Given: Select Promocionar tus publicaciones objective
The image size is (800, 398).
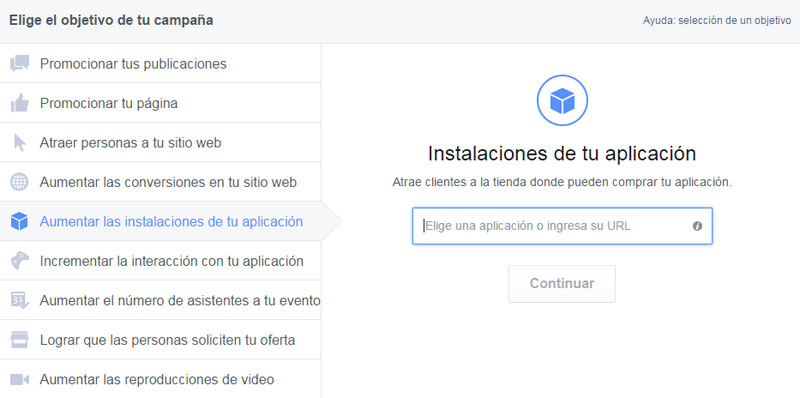Looking at the screenshot, I should coord(160,64).
